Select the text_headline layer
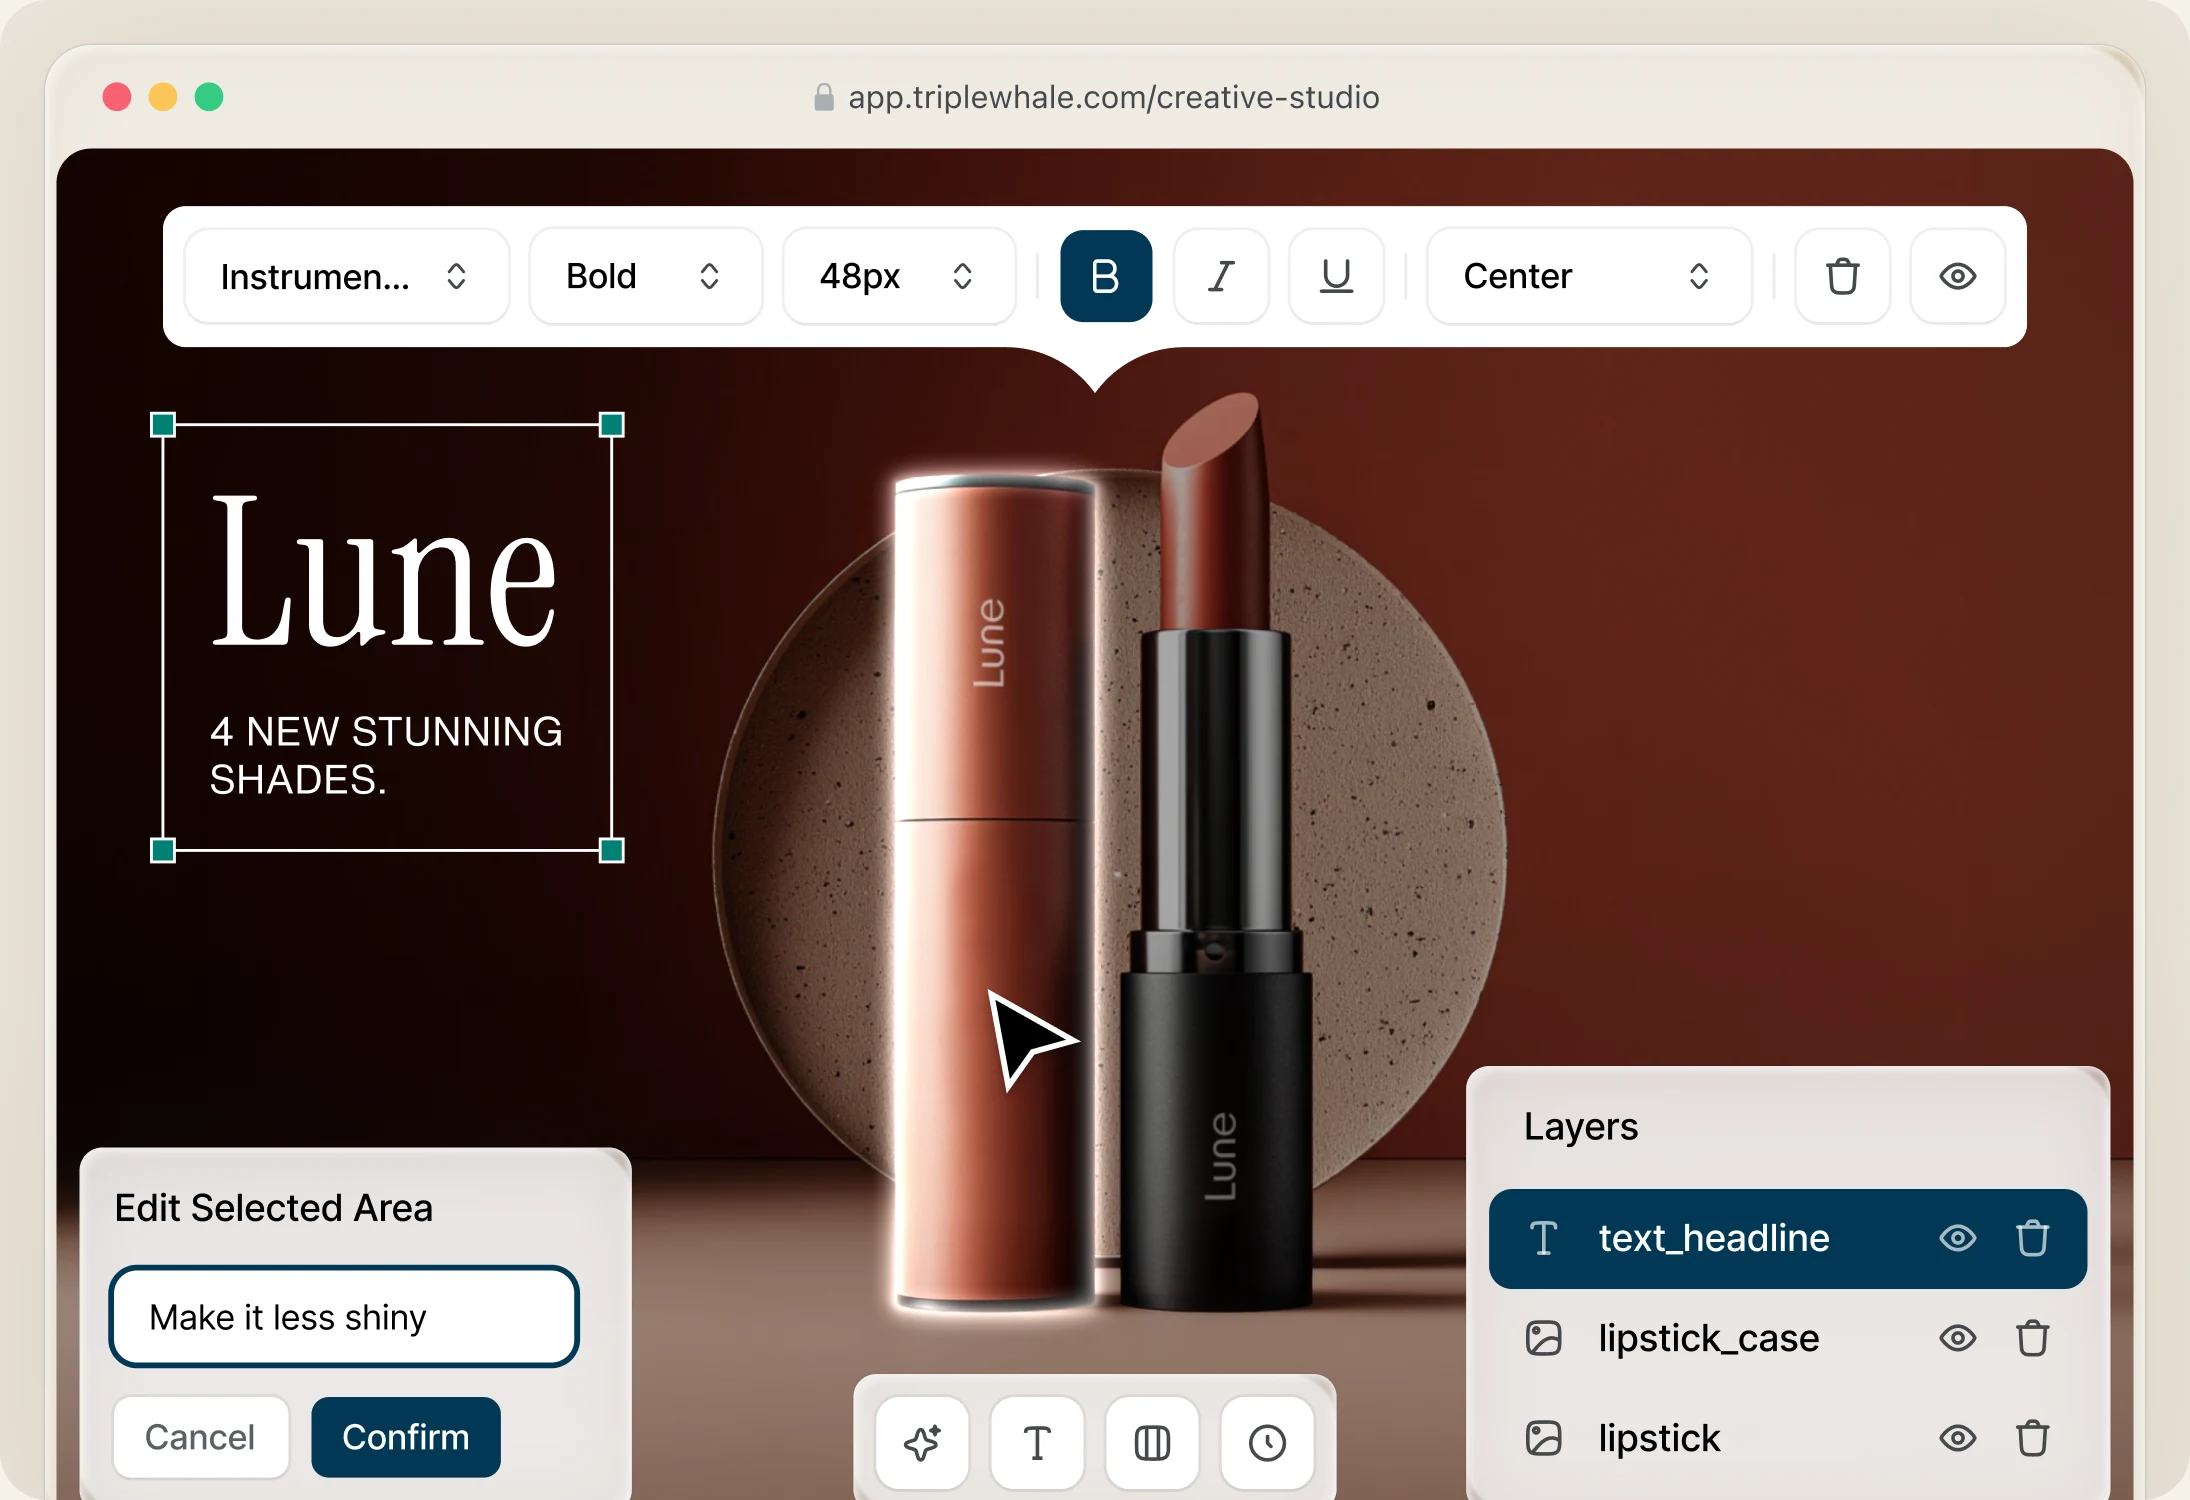The height and width of the screenshot is (1500, 2190). click(x=1787, y=1238)
